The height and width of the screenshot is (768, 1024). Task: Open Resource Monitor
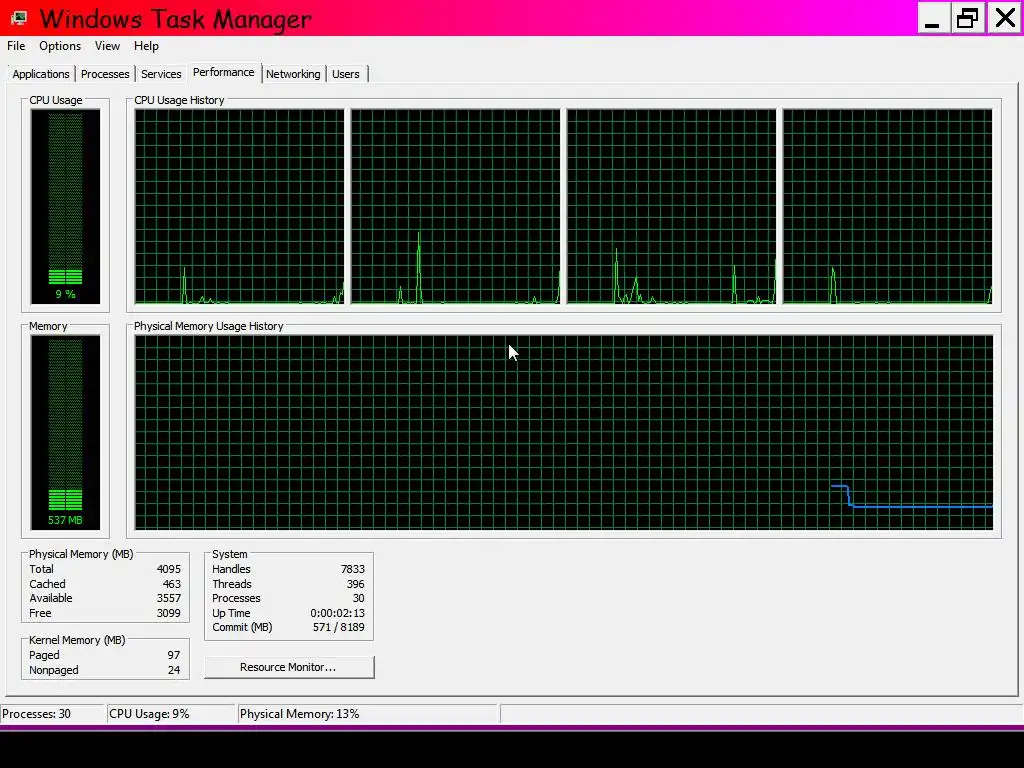(x=289, y=667)
